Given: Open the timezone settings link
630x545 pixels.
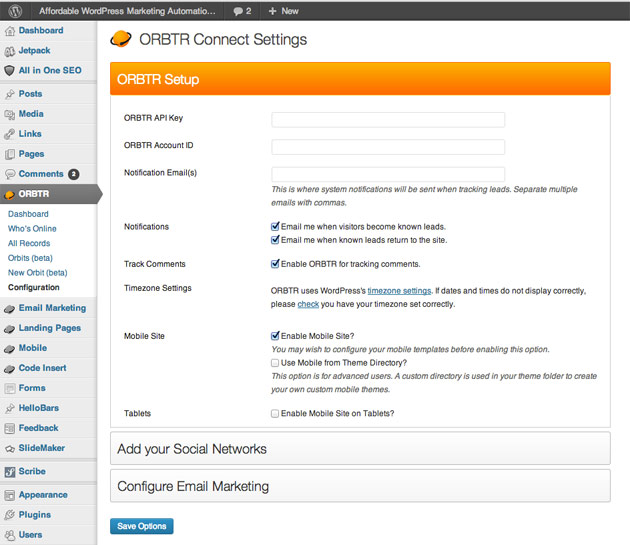Looking at the screenshot, I should 399,290.
